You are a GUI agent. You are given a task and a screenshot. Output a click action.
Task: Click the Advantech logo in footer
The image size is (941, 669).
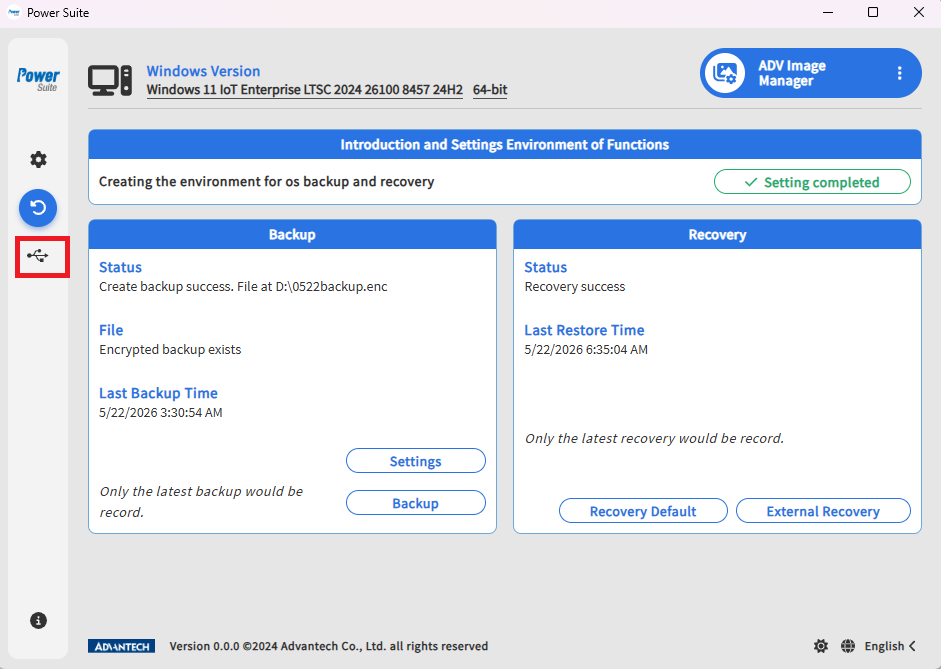[x=122, y=646]
